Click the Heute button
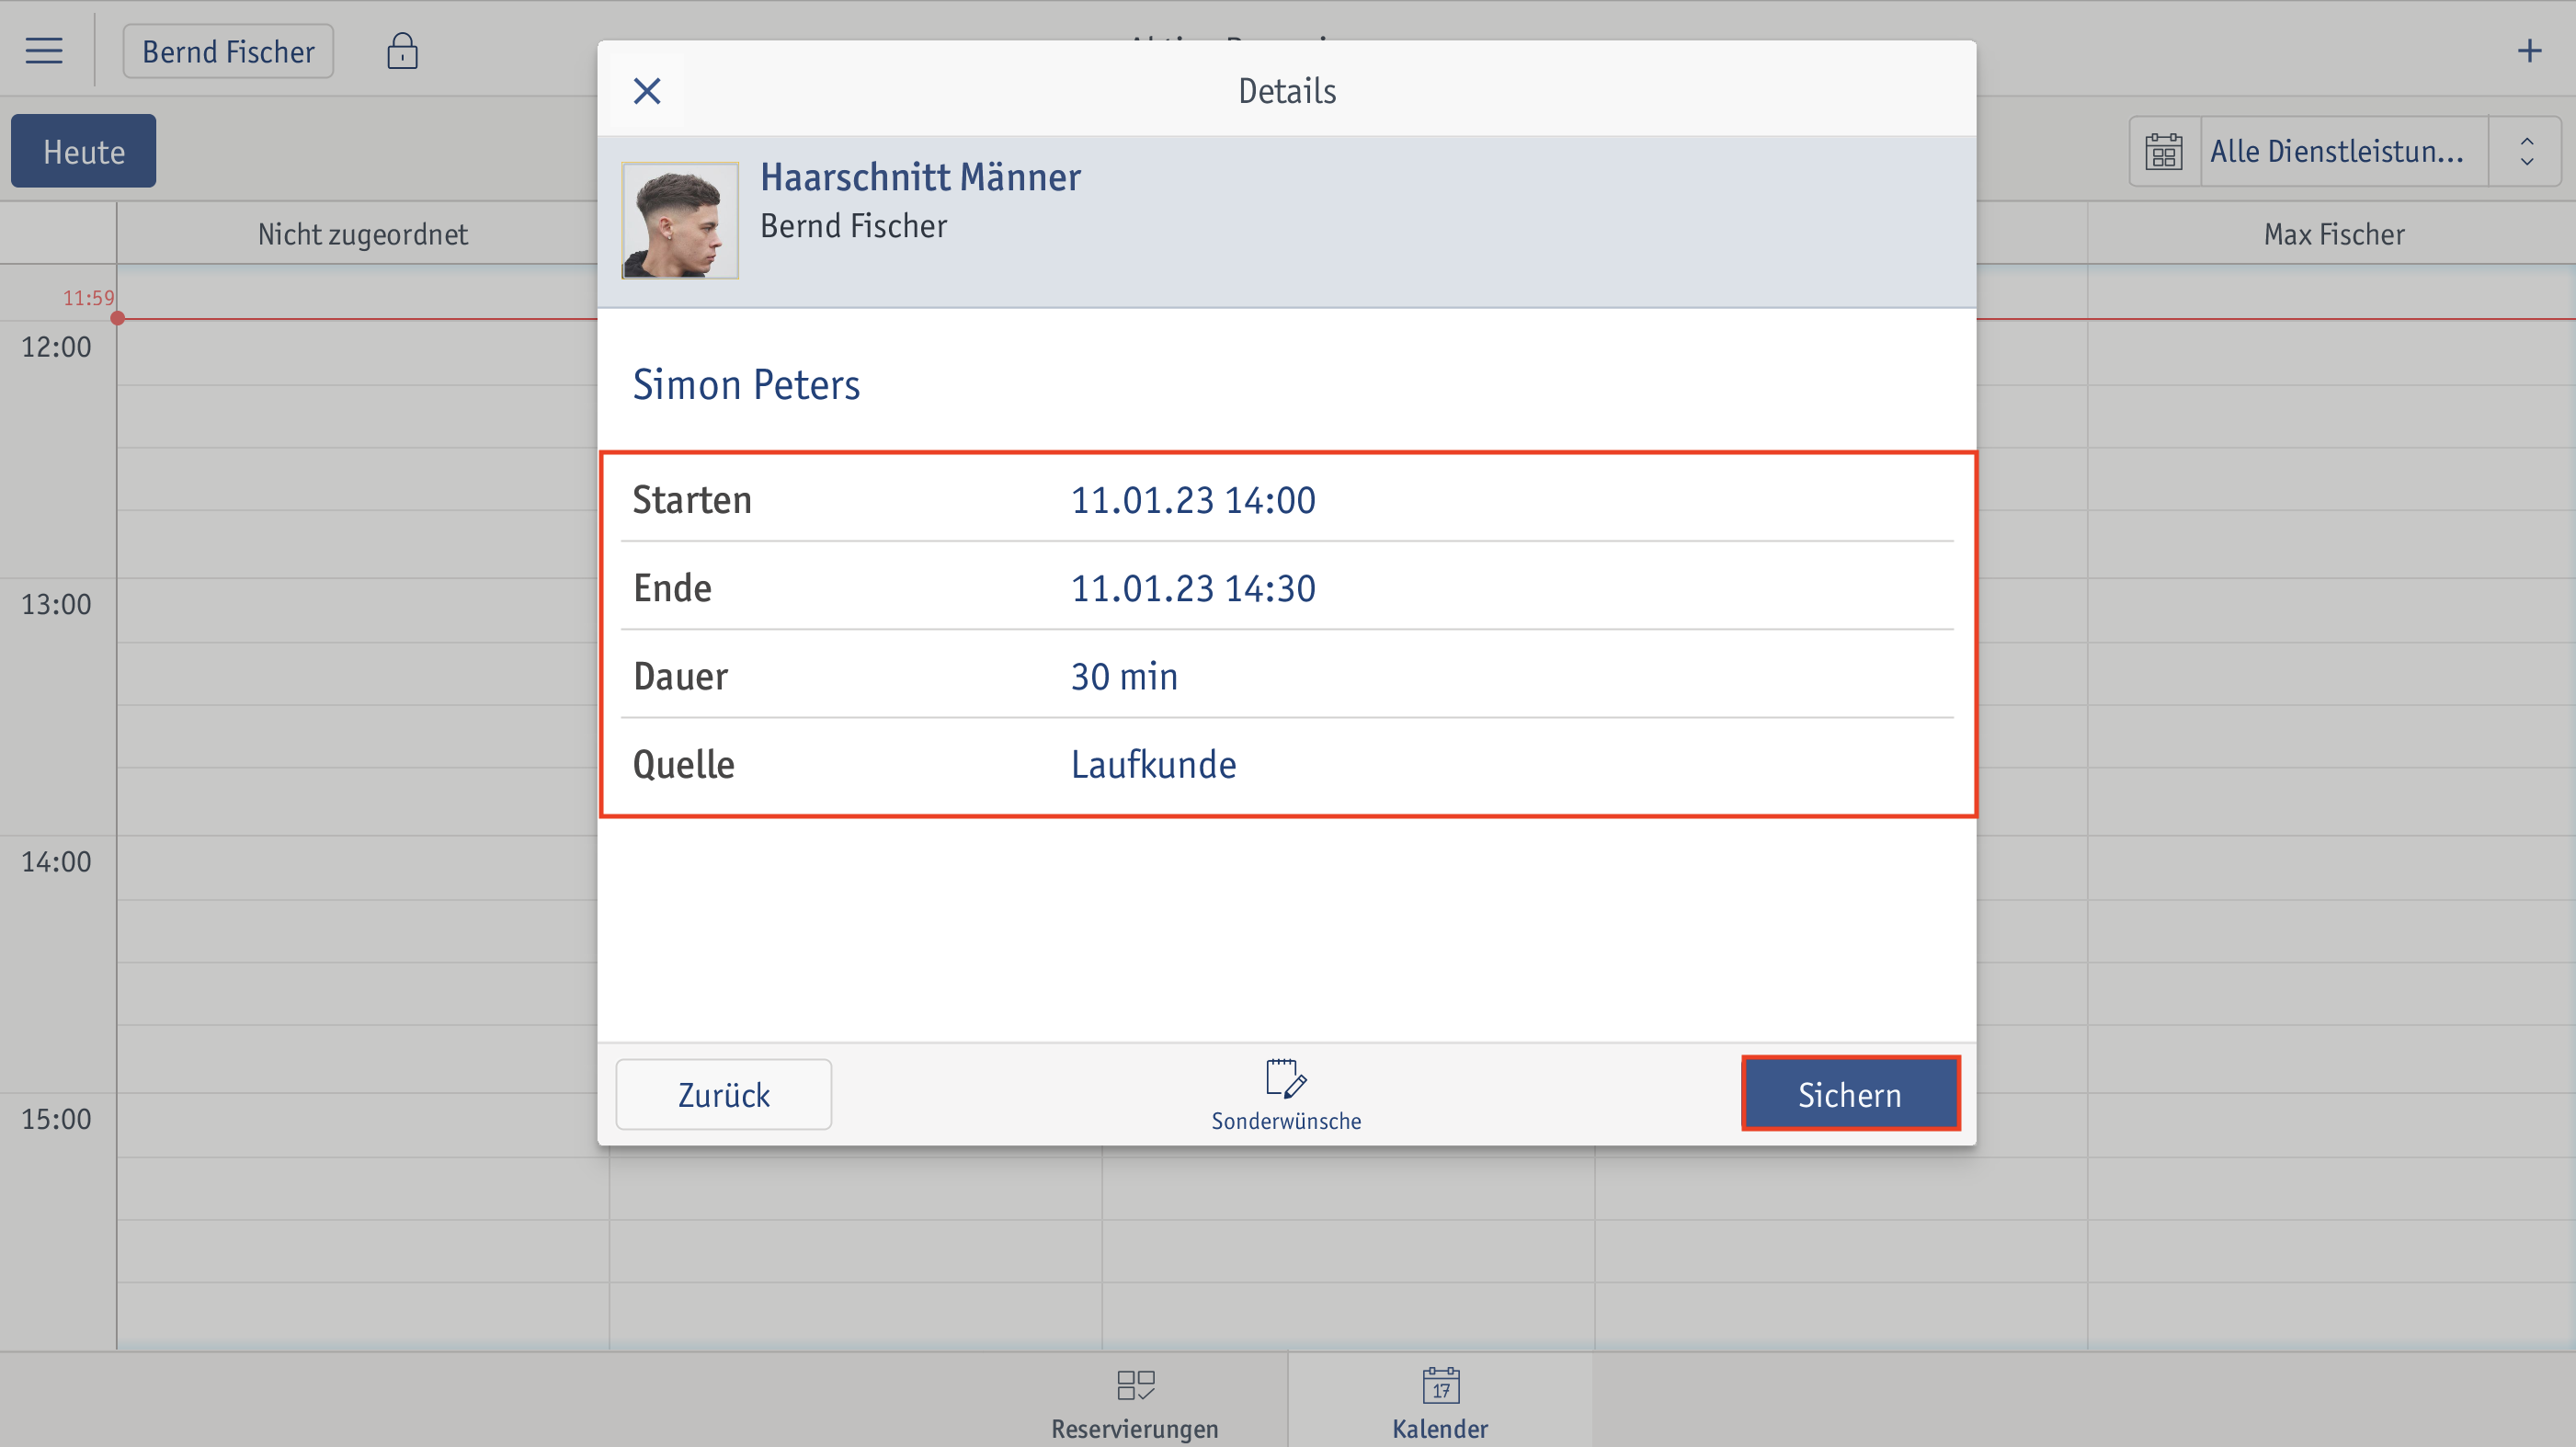 tap(84, 151)
